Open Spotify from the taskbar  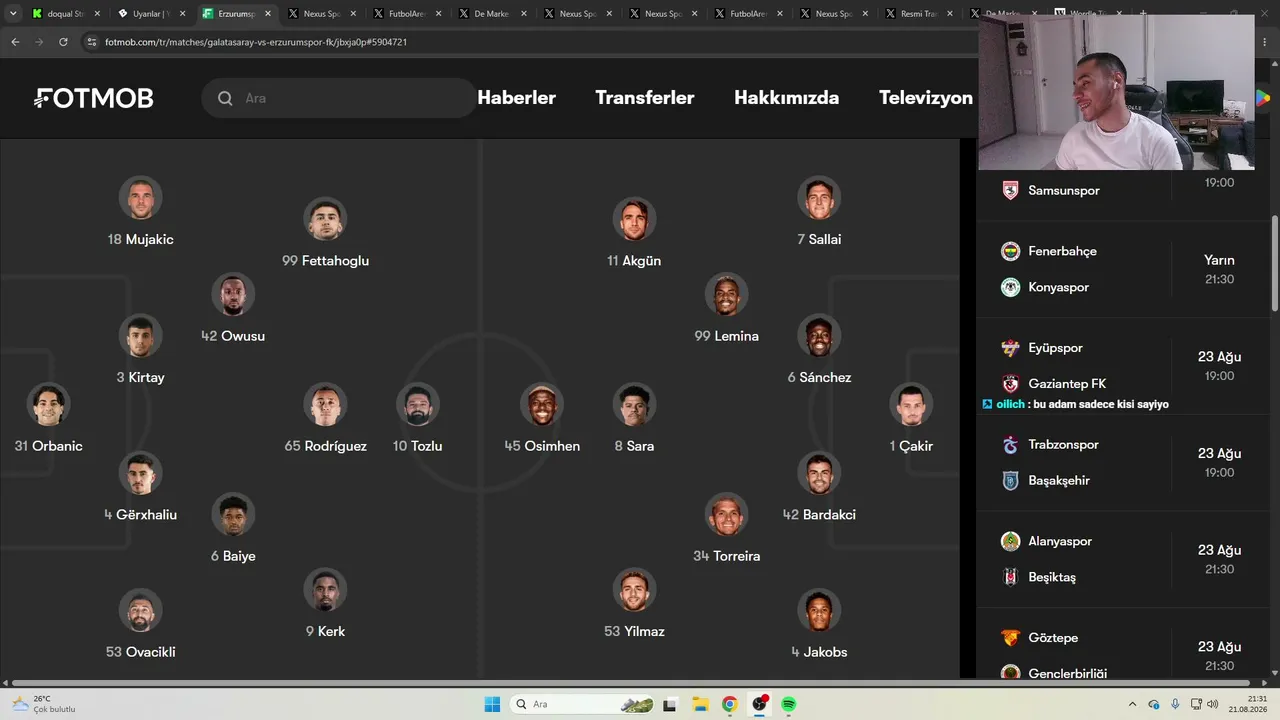[789, 704]
